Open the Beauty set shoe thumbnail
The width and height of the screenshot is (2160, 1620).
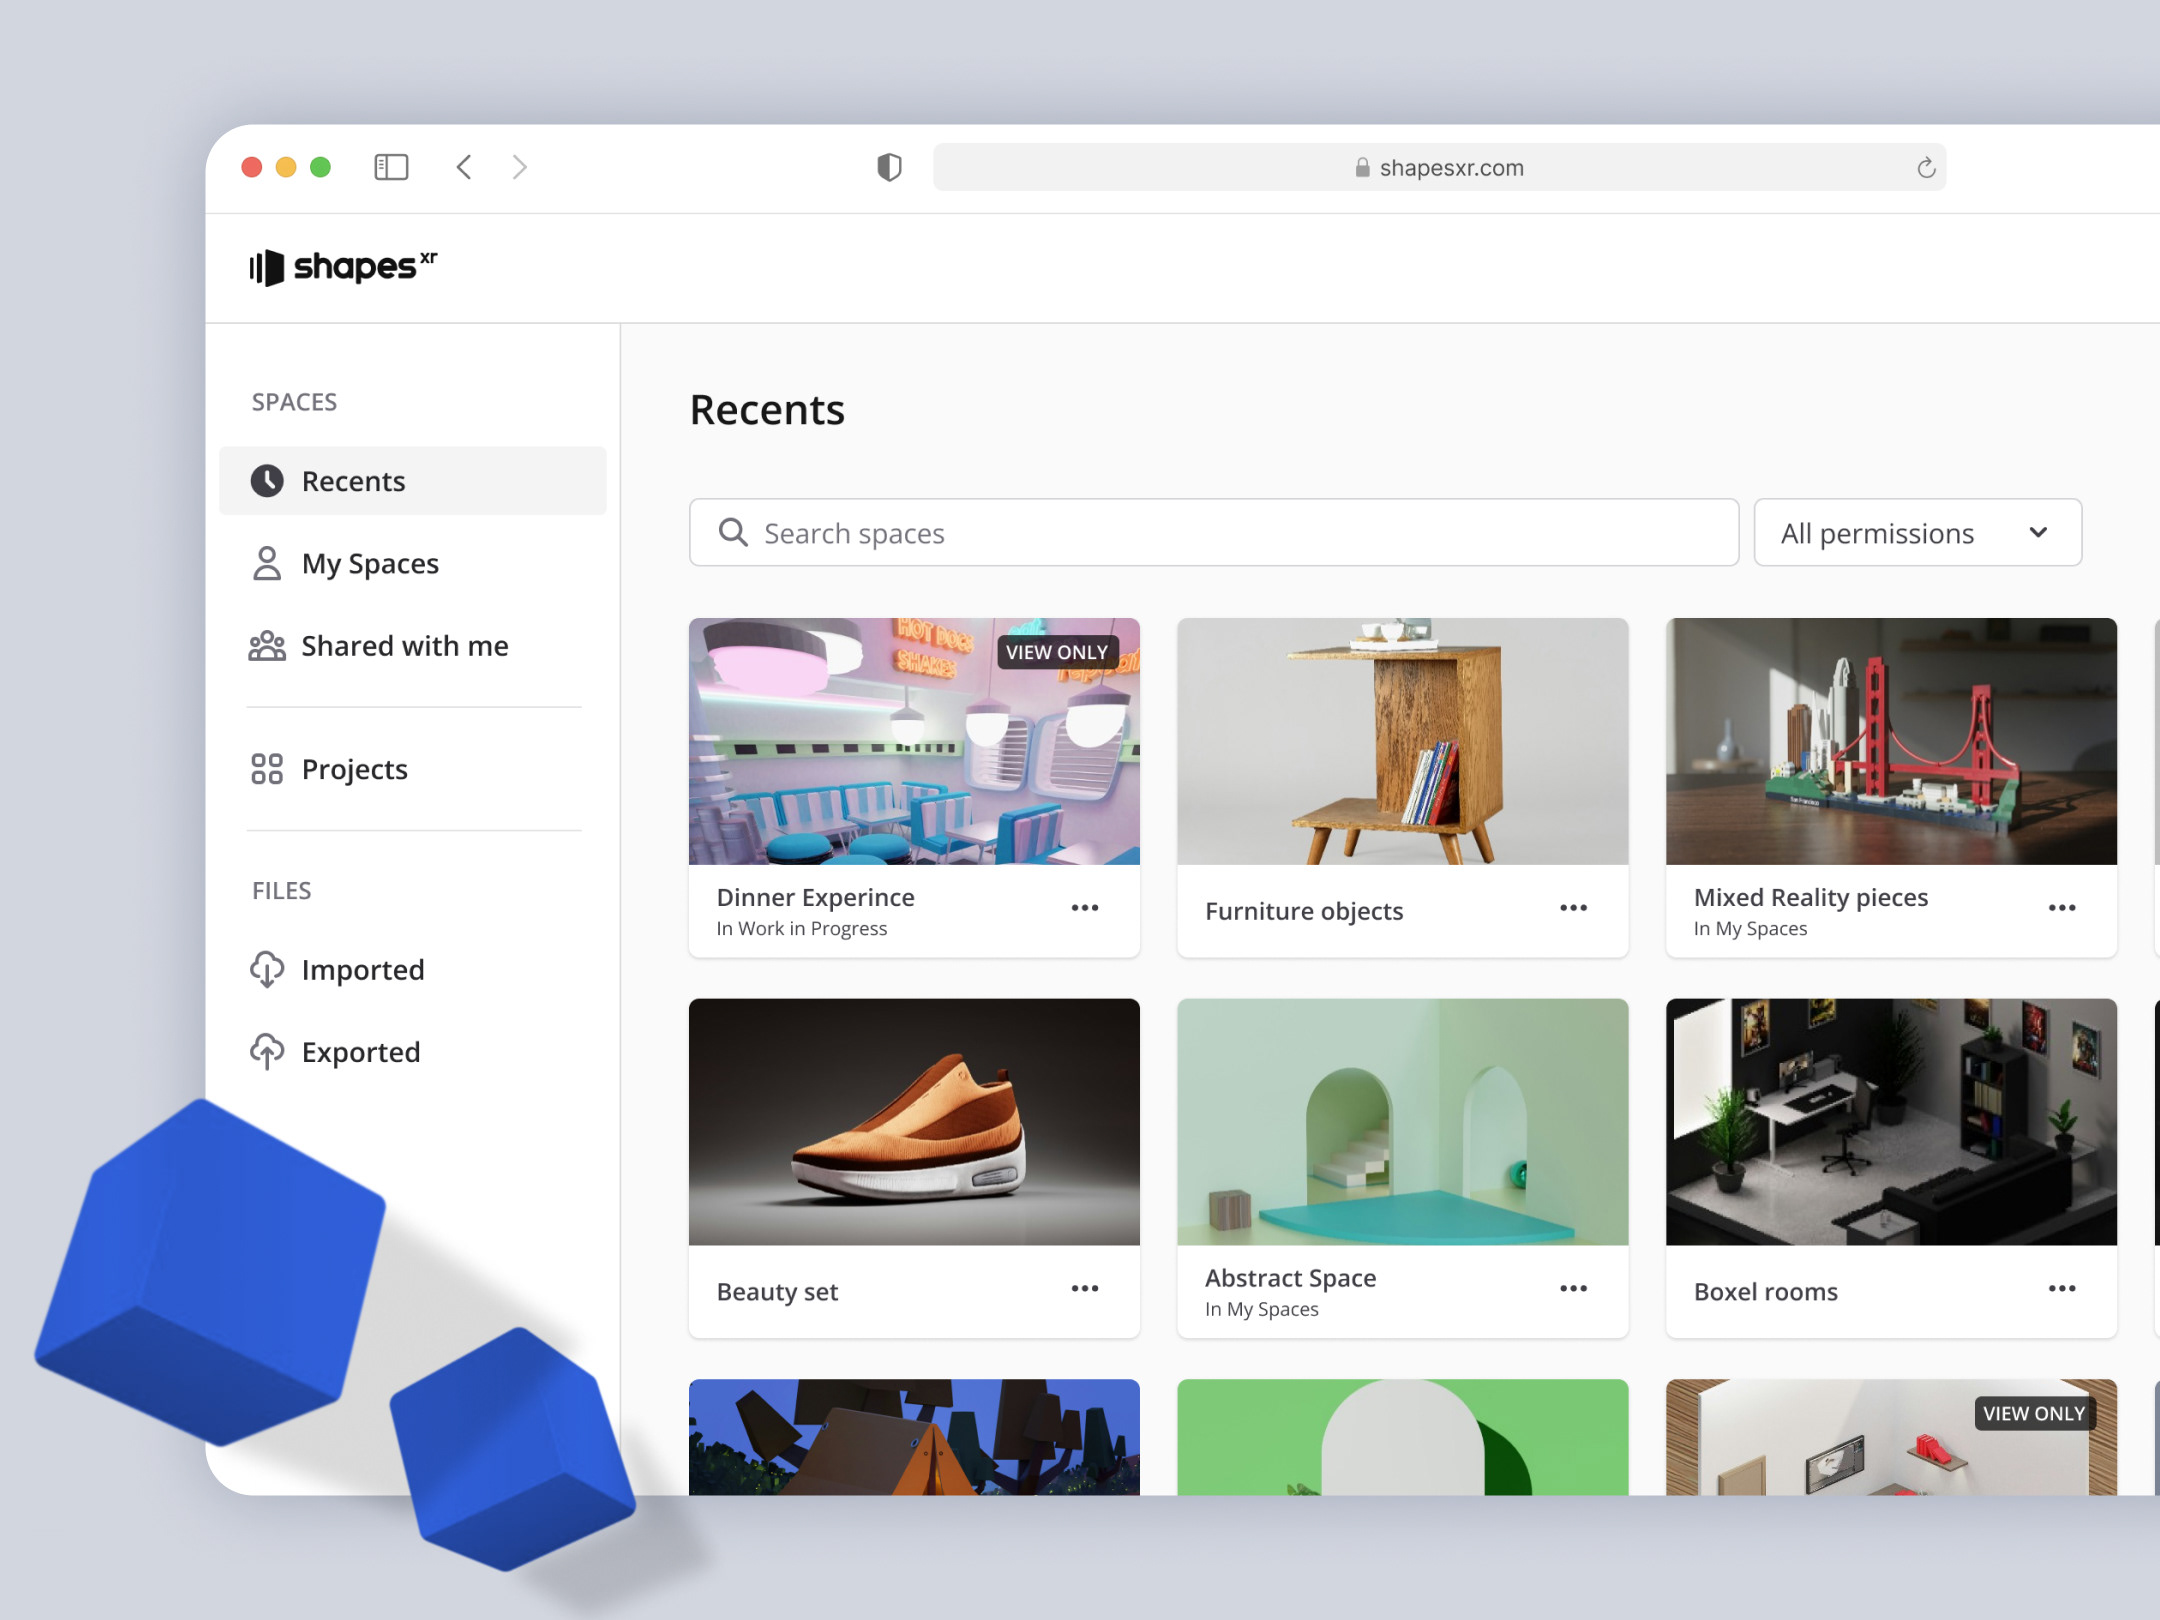point(914,1122)
